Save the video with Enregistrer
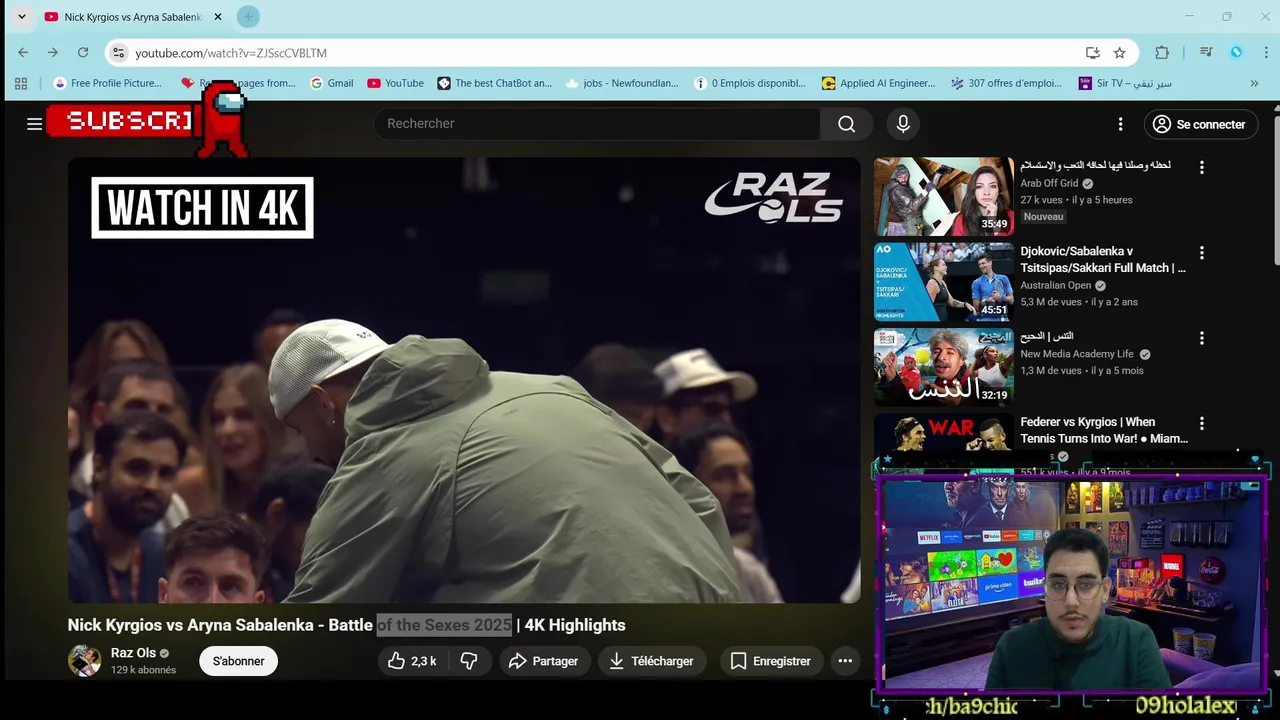The image size is (1280, 720). [771, 661]
